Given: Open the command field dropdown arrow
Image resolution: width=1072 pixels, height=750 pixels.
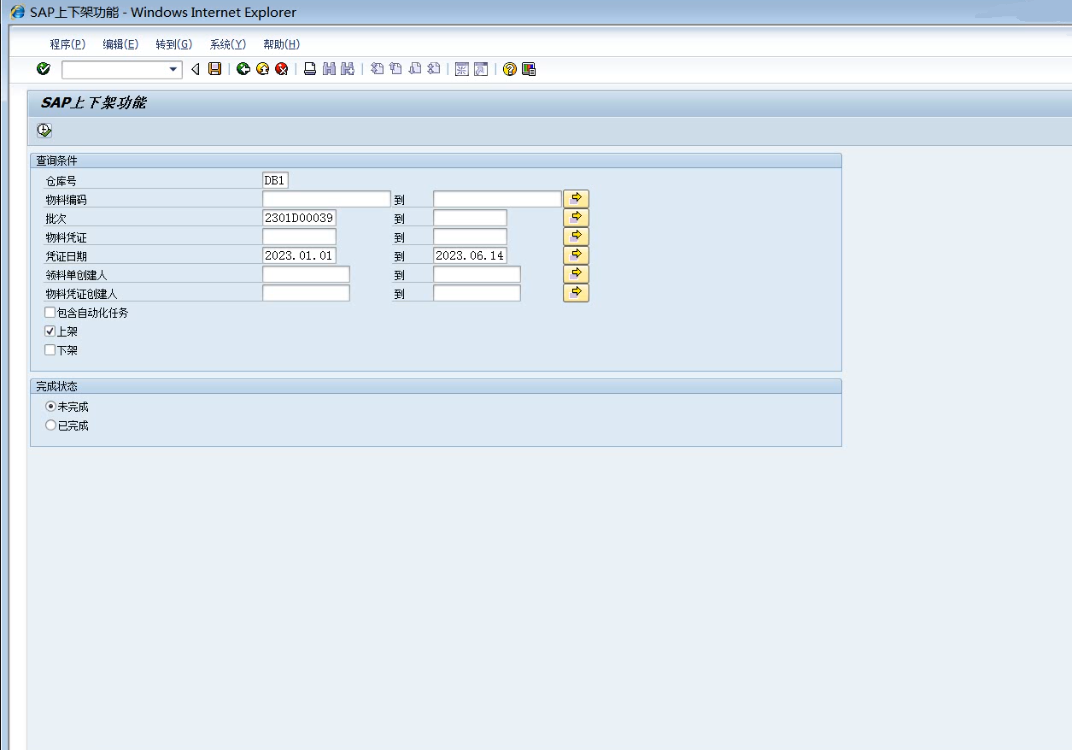Looking at the screenshot, I should coord(174,69).
